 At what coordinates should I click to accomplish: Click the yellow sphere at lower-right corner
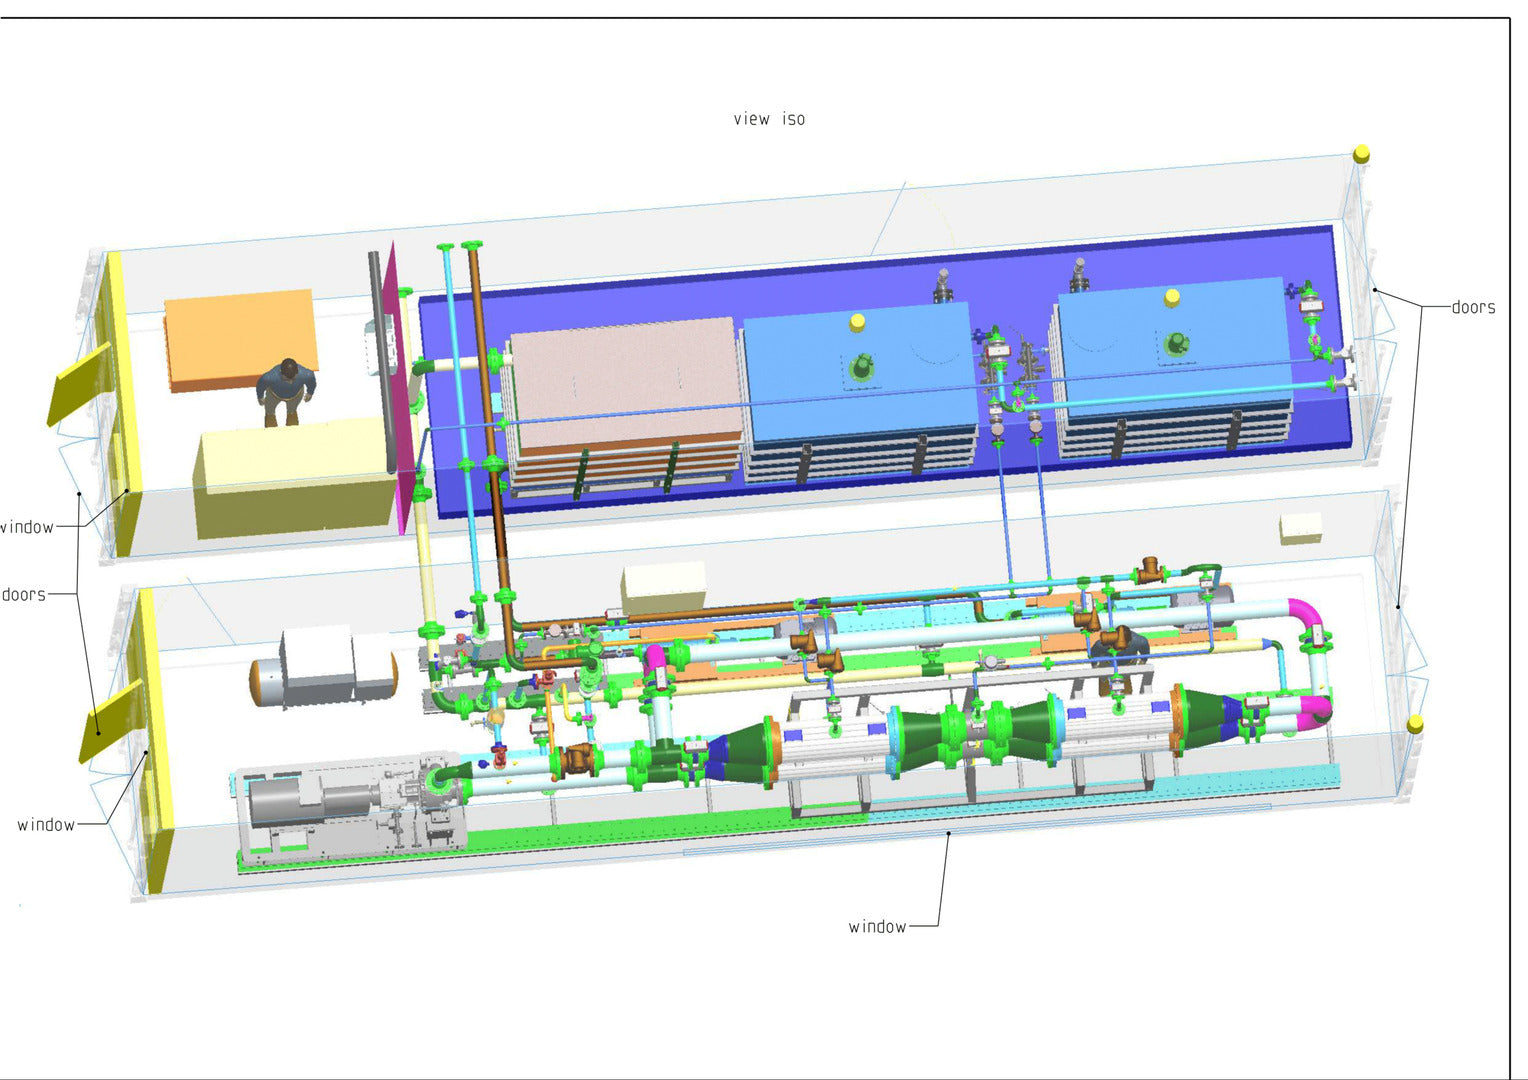pyautogui.click(x=1415, y=724)
